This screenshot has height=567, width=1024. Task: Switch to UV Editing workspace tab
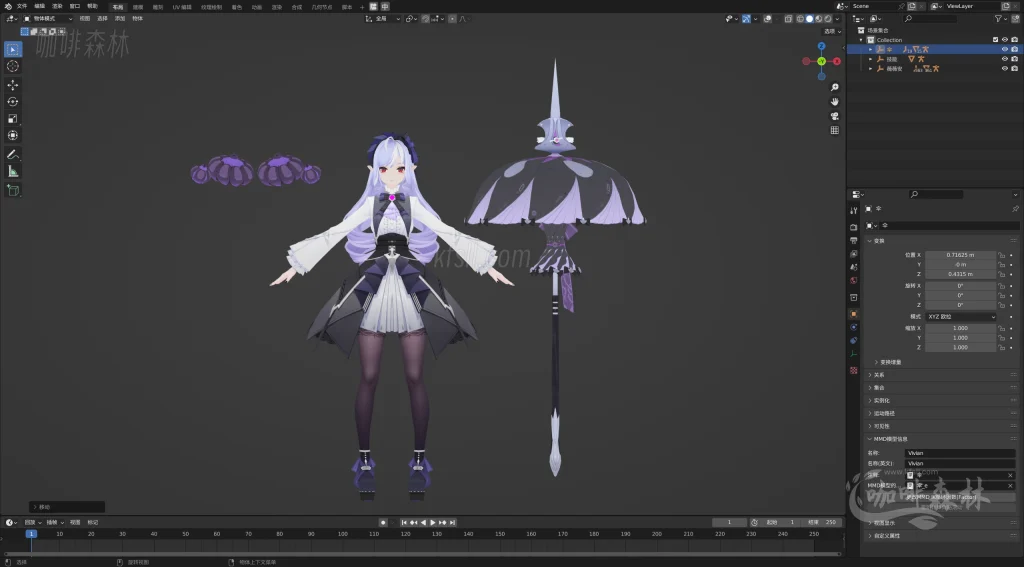(x=182, y=7)
